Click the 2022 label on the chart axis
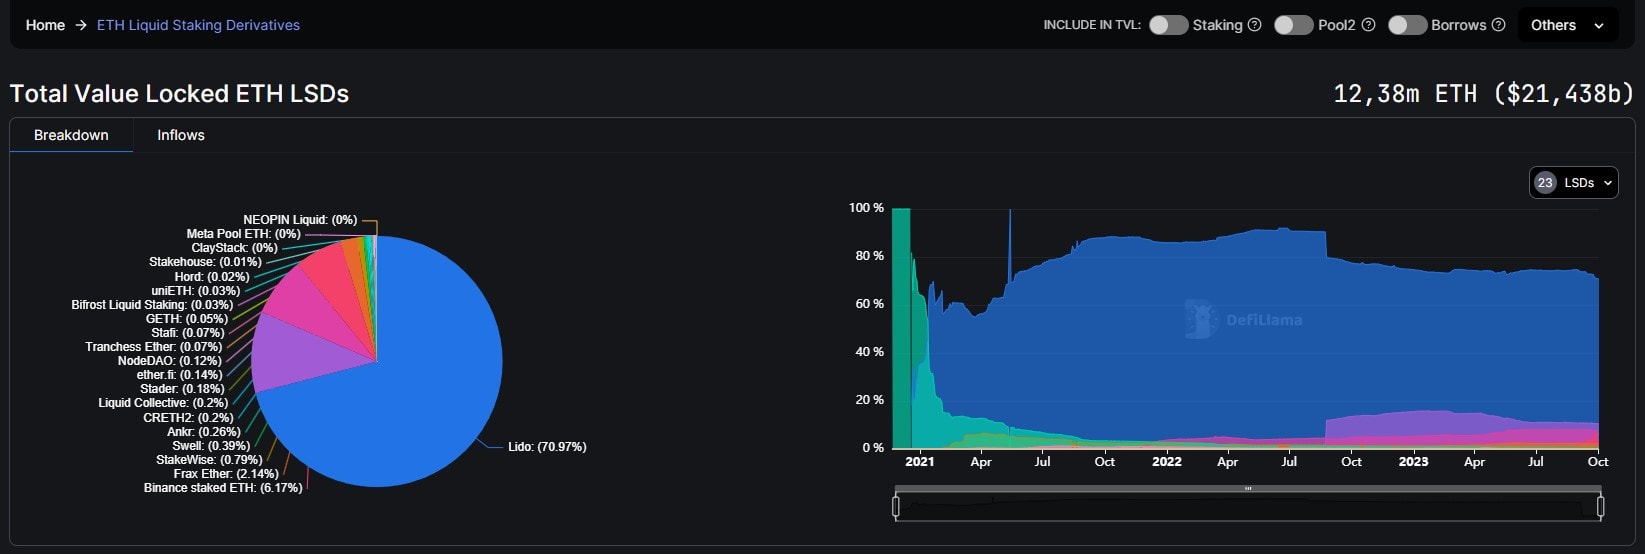 coord(1167,462)
